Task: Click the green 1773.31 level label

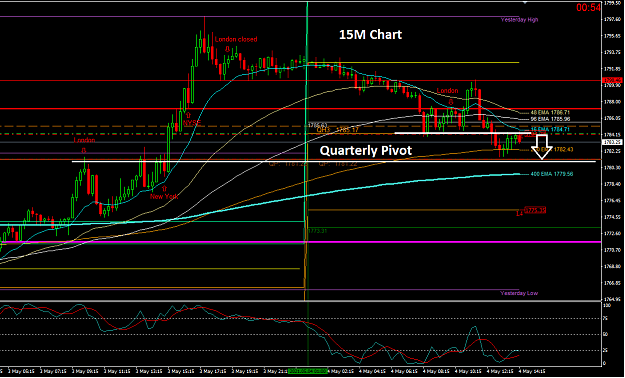Action: tap(317, 231)
